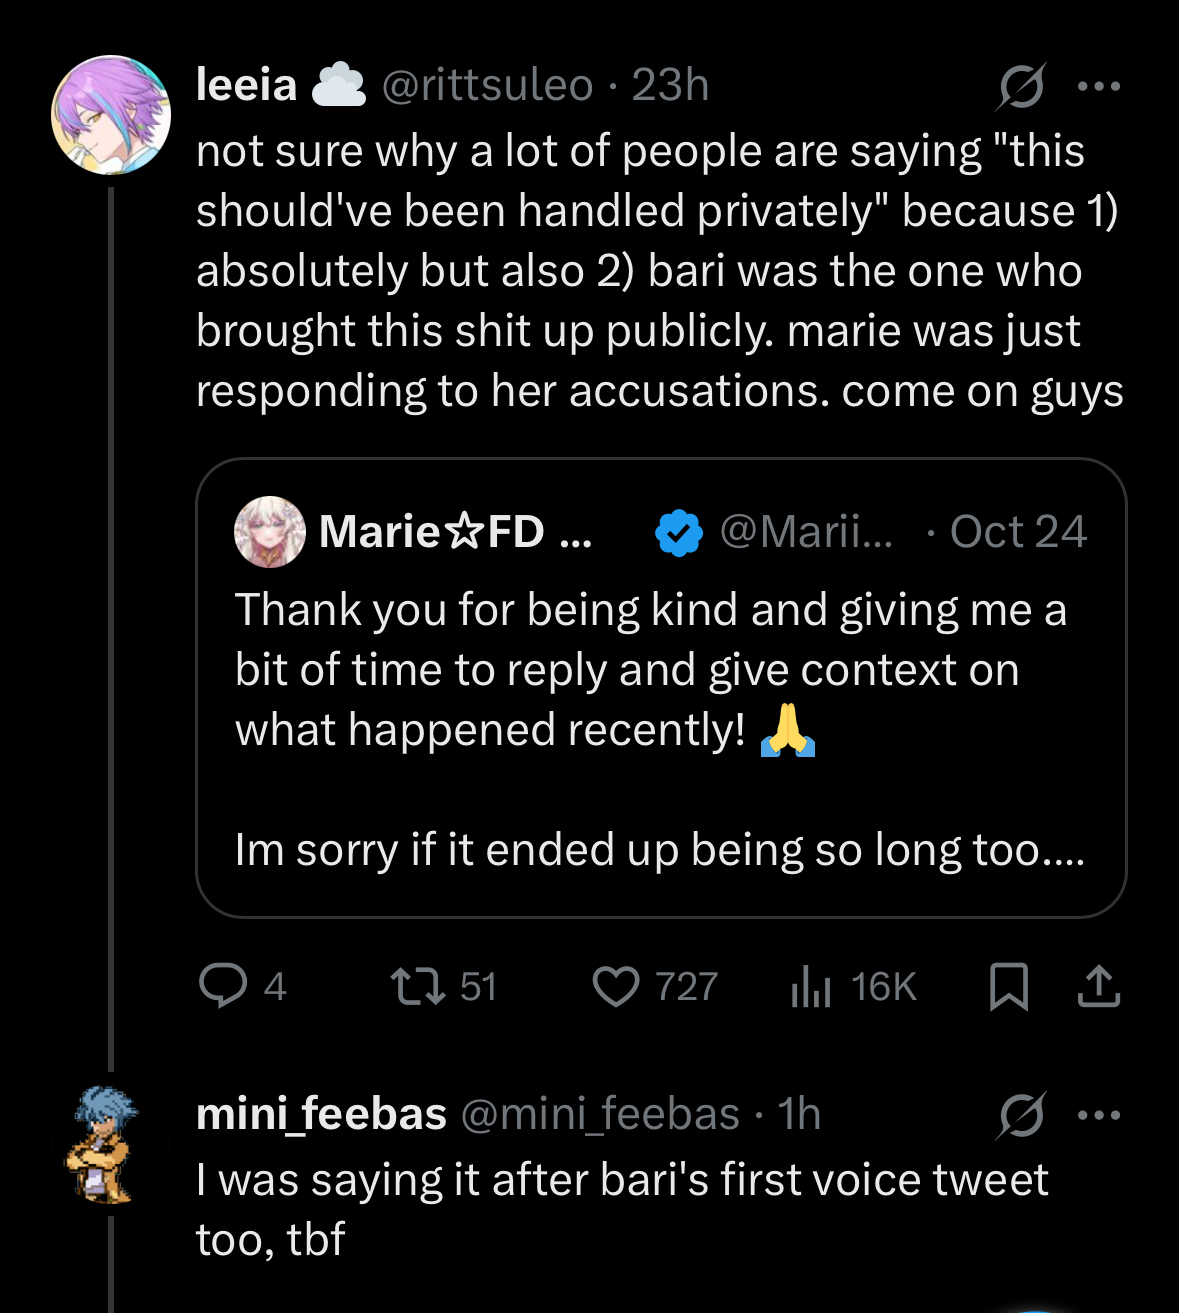The height and width of the screenshot is (1313, 1179).
Task: Open leeia's profile picture
Action: (x=111, y=115)
